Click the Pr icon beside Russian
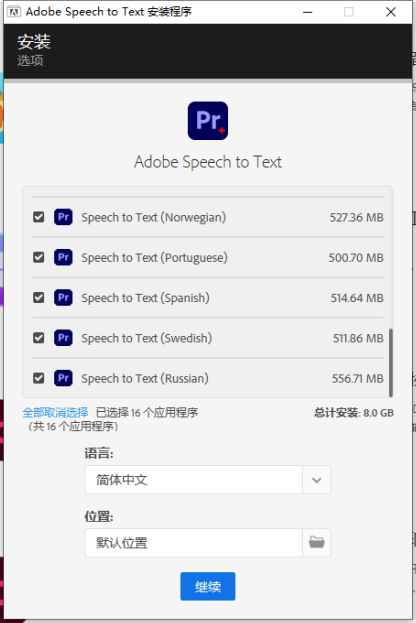 pyautogui.click(x=63, y=378)
